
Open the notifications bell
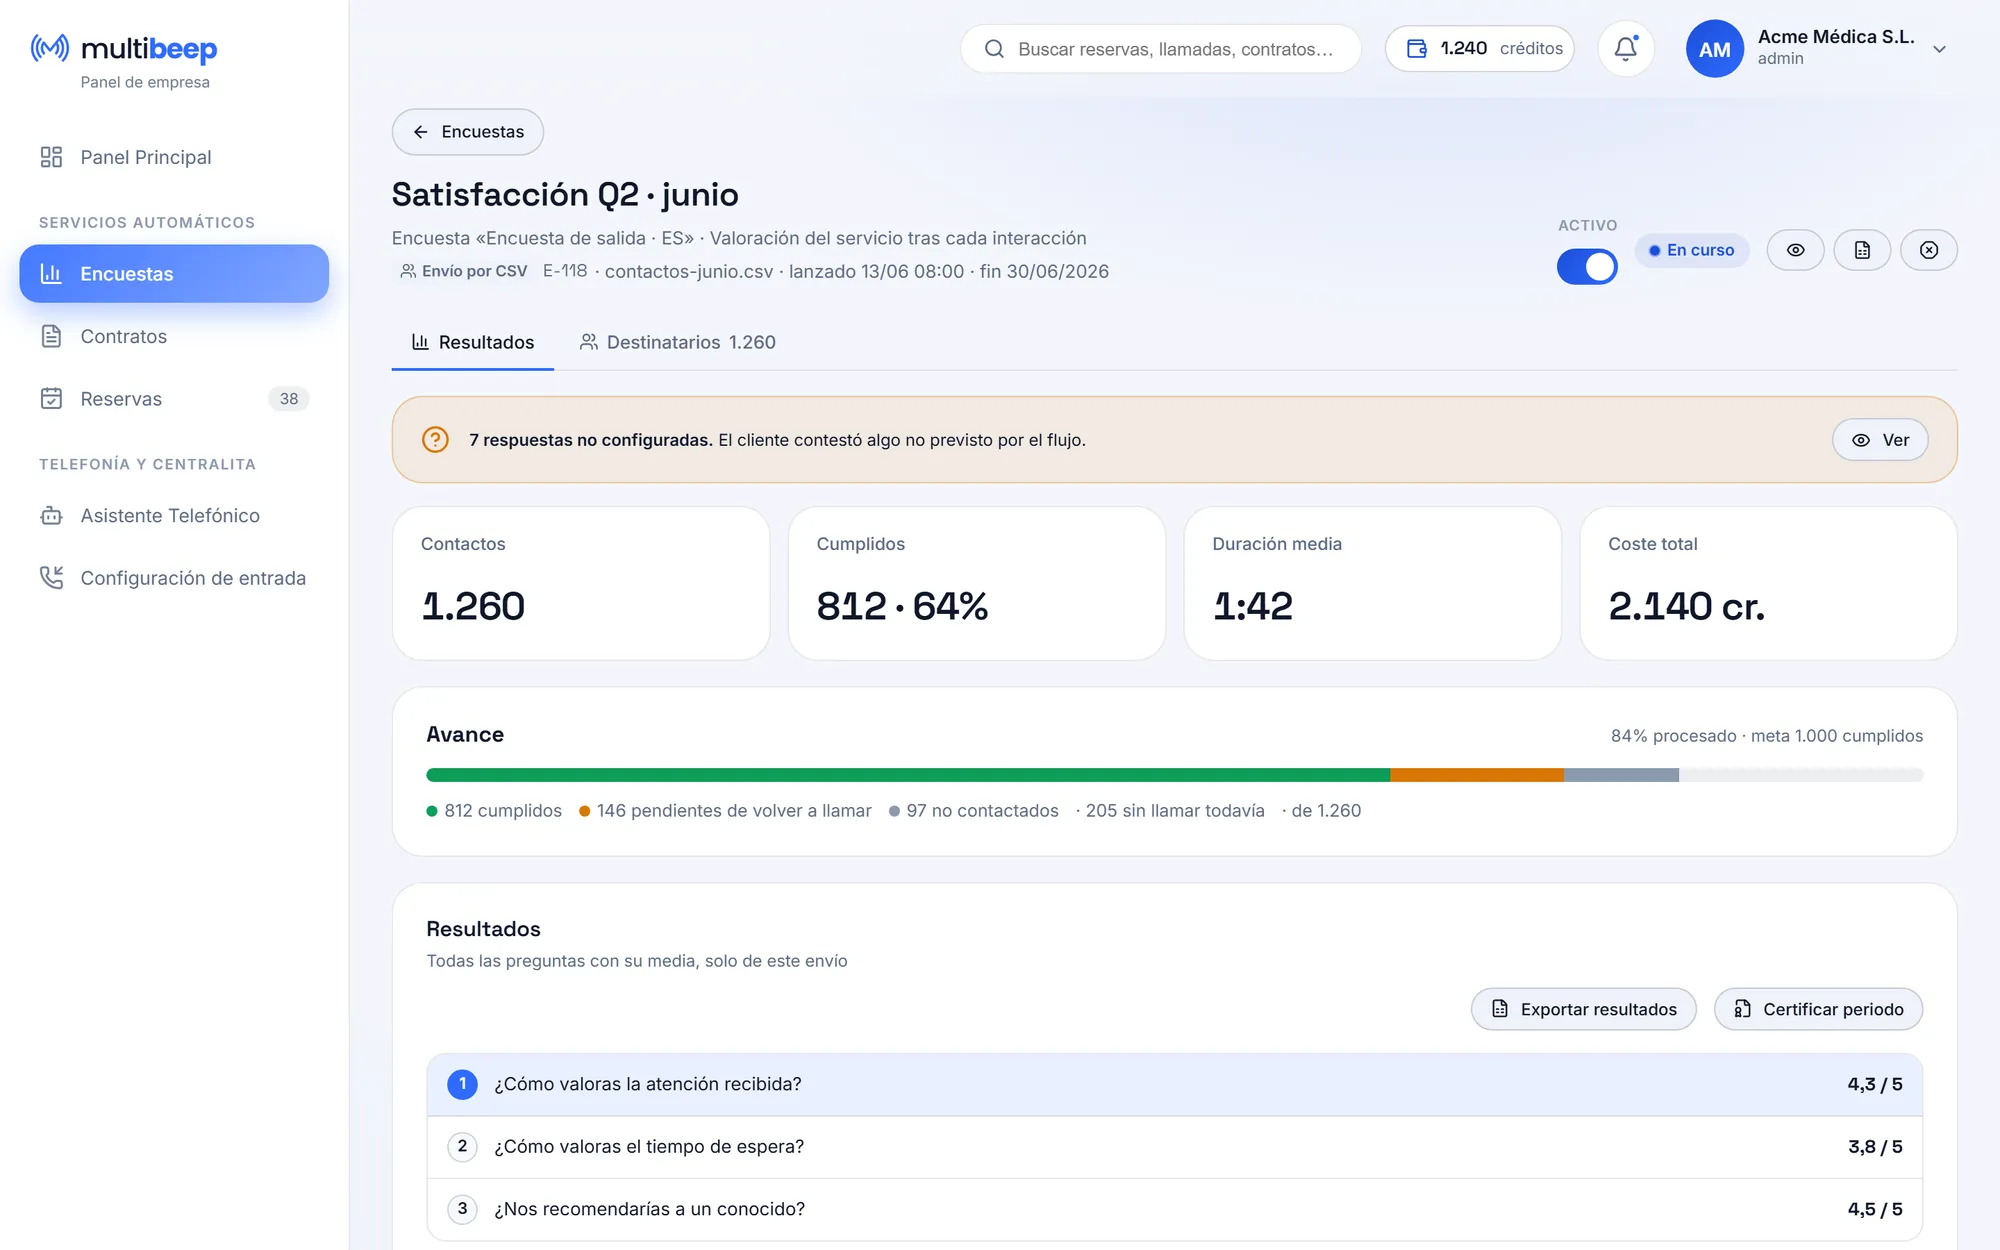point(1625,48)
